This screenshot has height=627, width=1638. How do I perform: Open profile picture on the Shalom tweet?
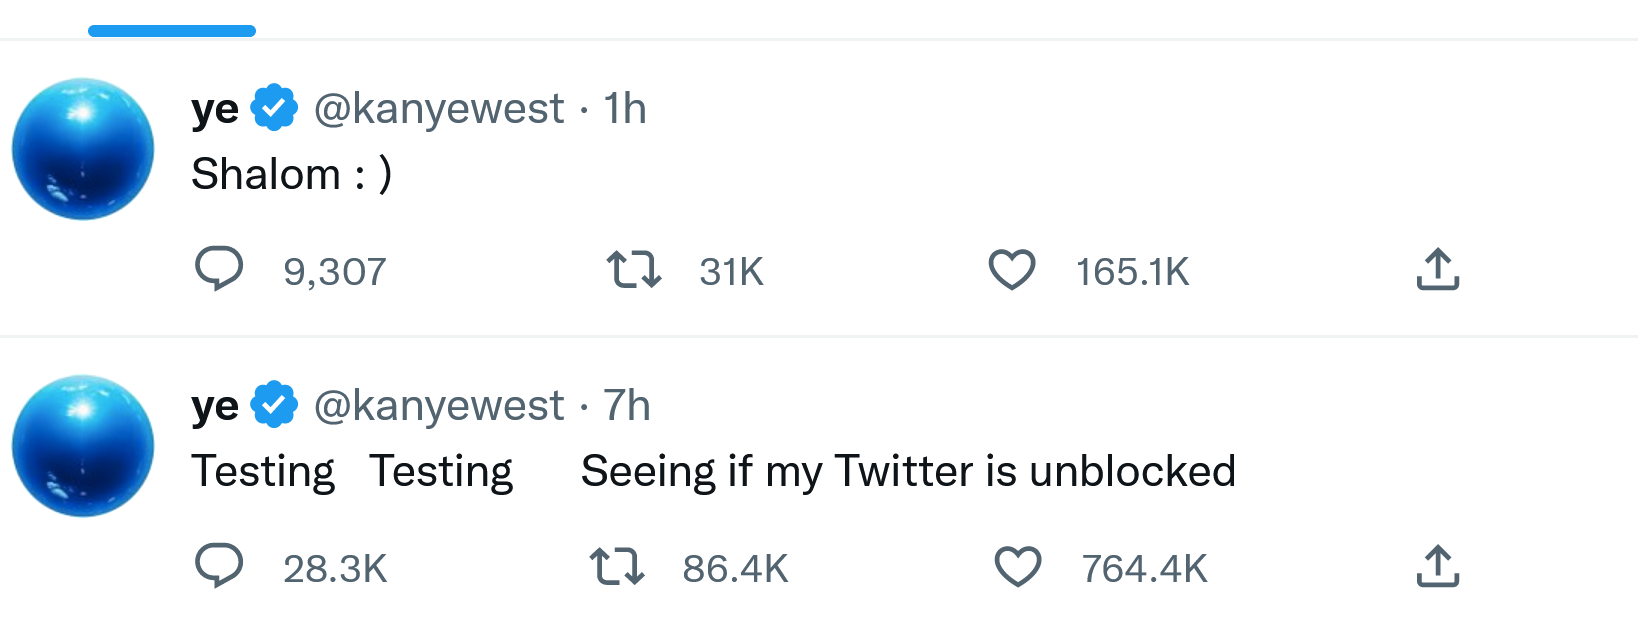[x=83, y=149]
